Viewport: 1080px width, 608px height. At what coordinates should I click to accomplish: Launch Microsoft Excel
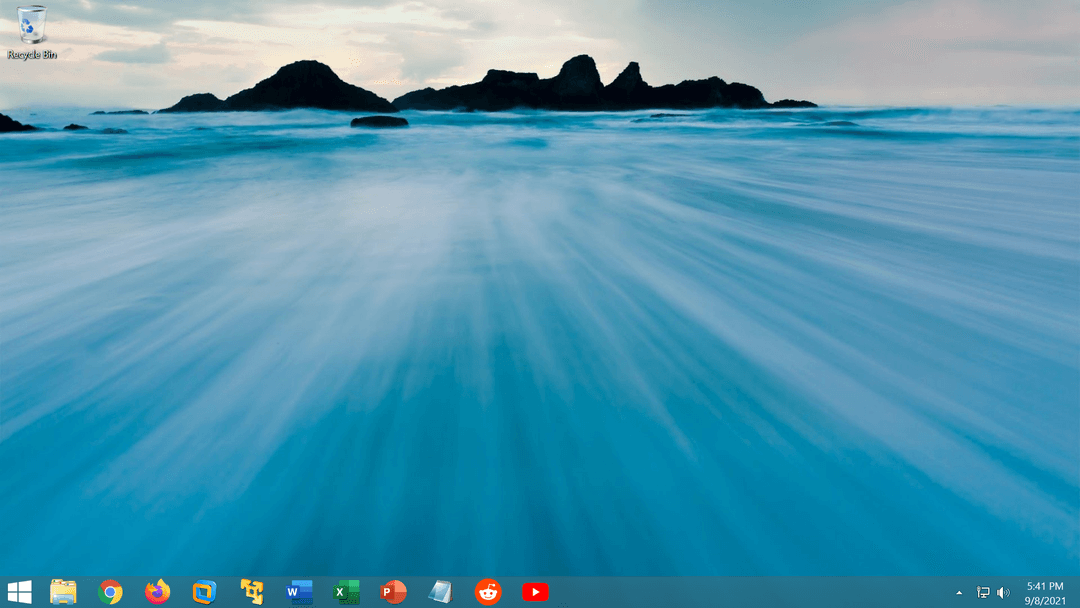tap(345, 592)
